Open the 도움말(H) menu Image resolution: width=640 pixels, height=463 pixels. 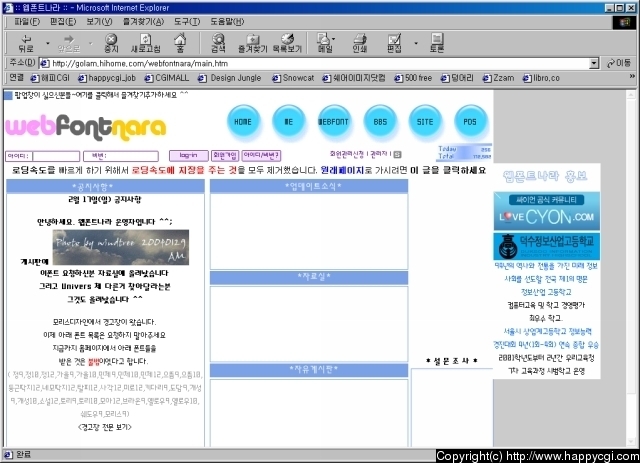227,22
